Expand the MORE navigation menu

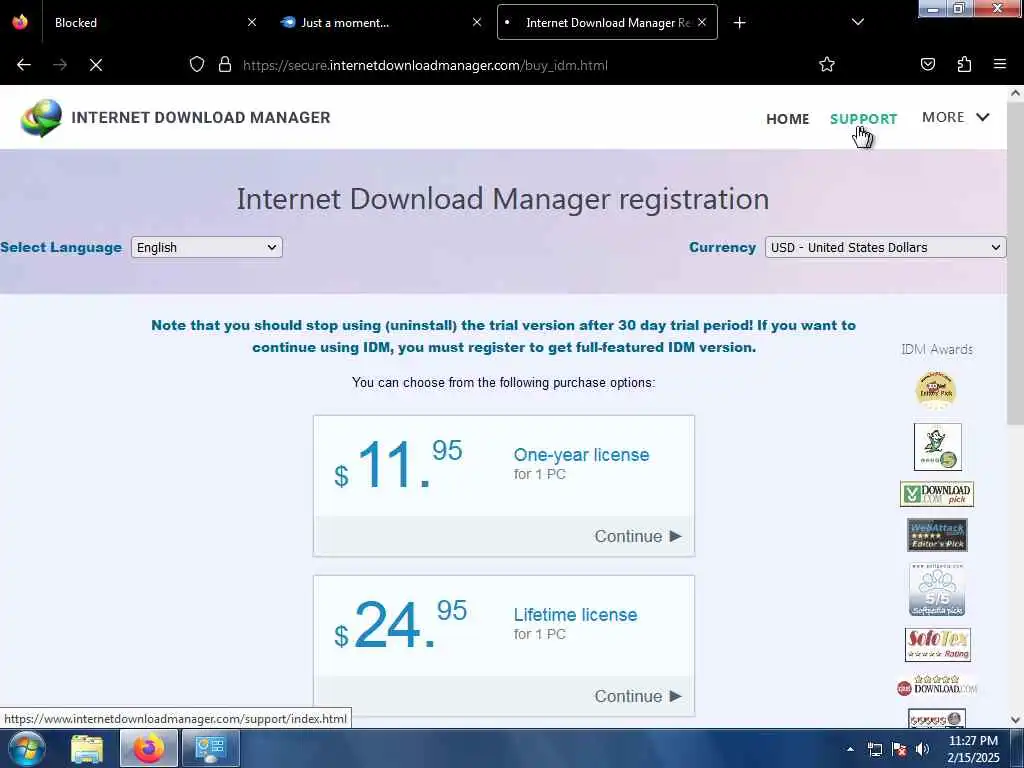(x=955, y=118)
